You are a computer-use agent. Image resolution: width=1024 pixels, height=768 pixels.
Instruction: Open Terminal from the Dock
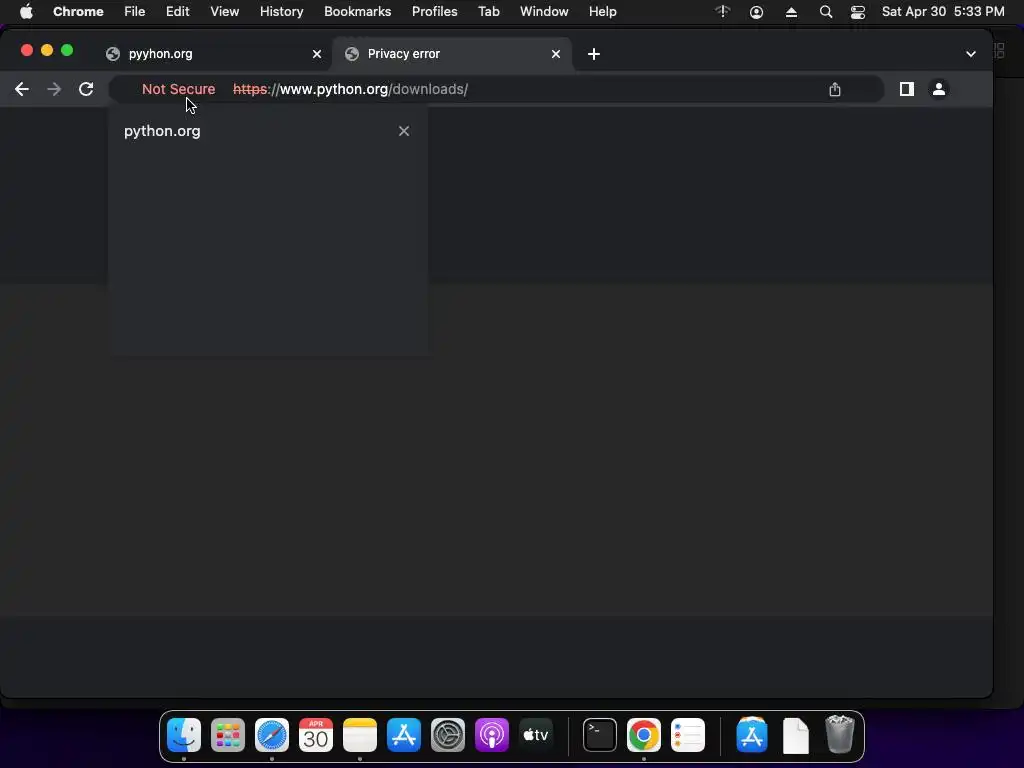point(600,735)
